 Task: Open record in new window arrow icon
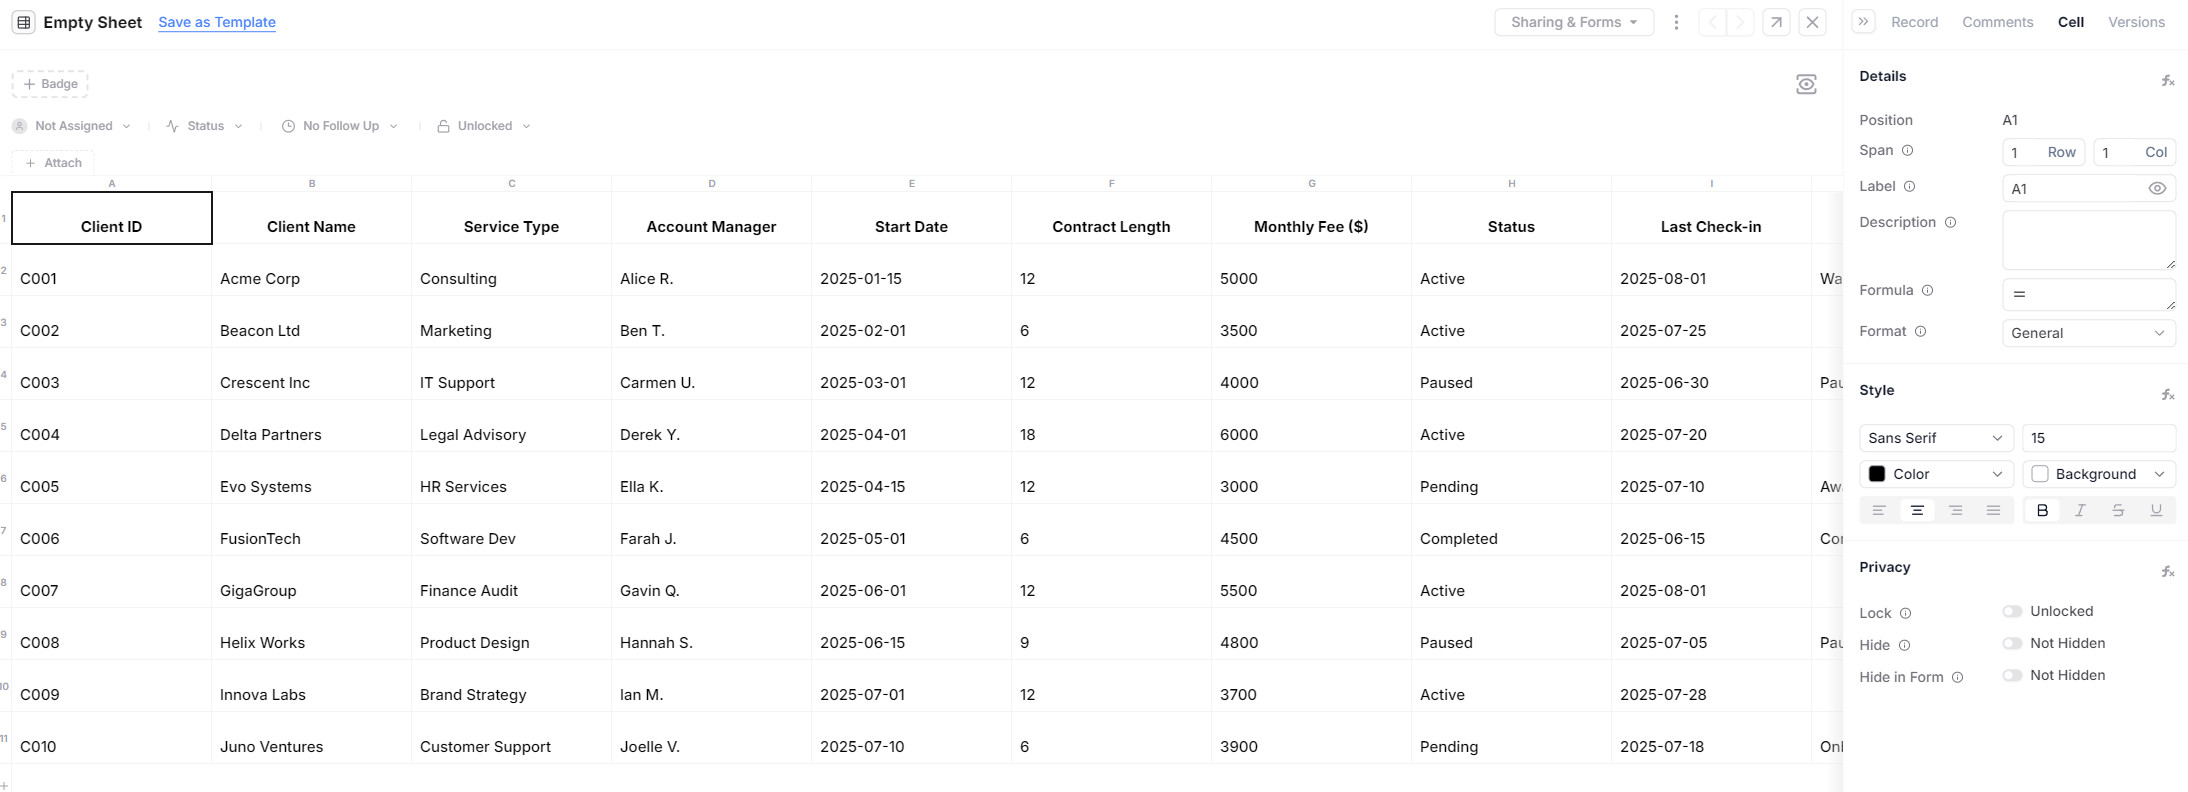pyautogui.click(x=1776, y=22)
